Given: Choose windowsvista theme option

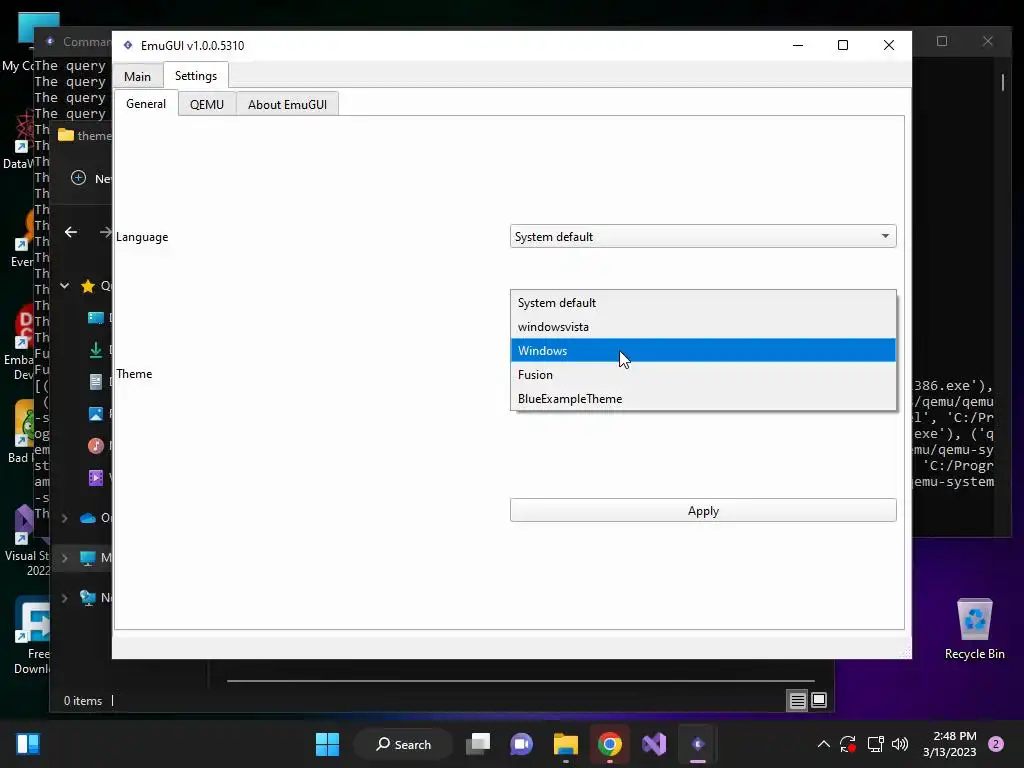Looking at the screenshot, I should [x=703, y=327].
